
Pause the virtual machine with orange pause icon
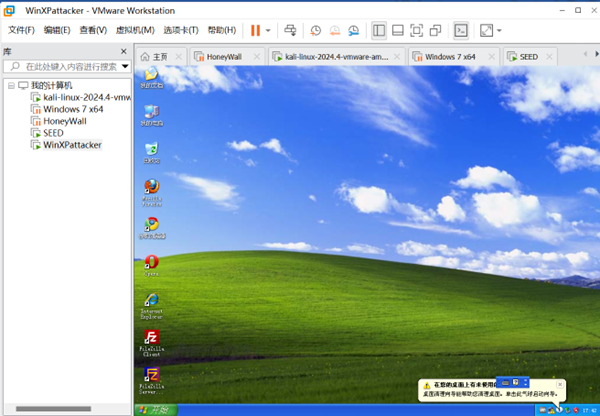(255, 30)
